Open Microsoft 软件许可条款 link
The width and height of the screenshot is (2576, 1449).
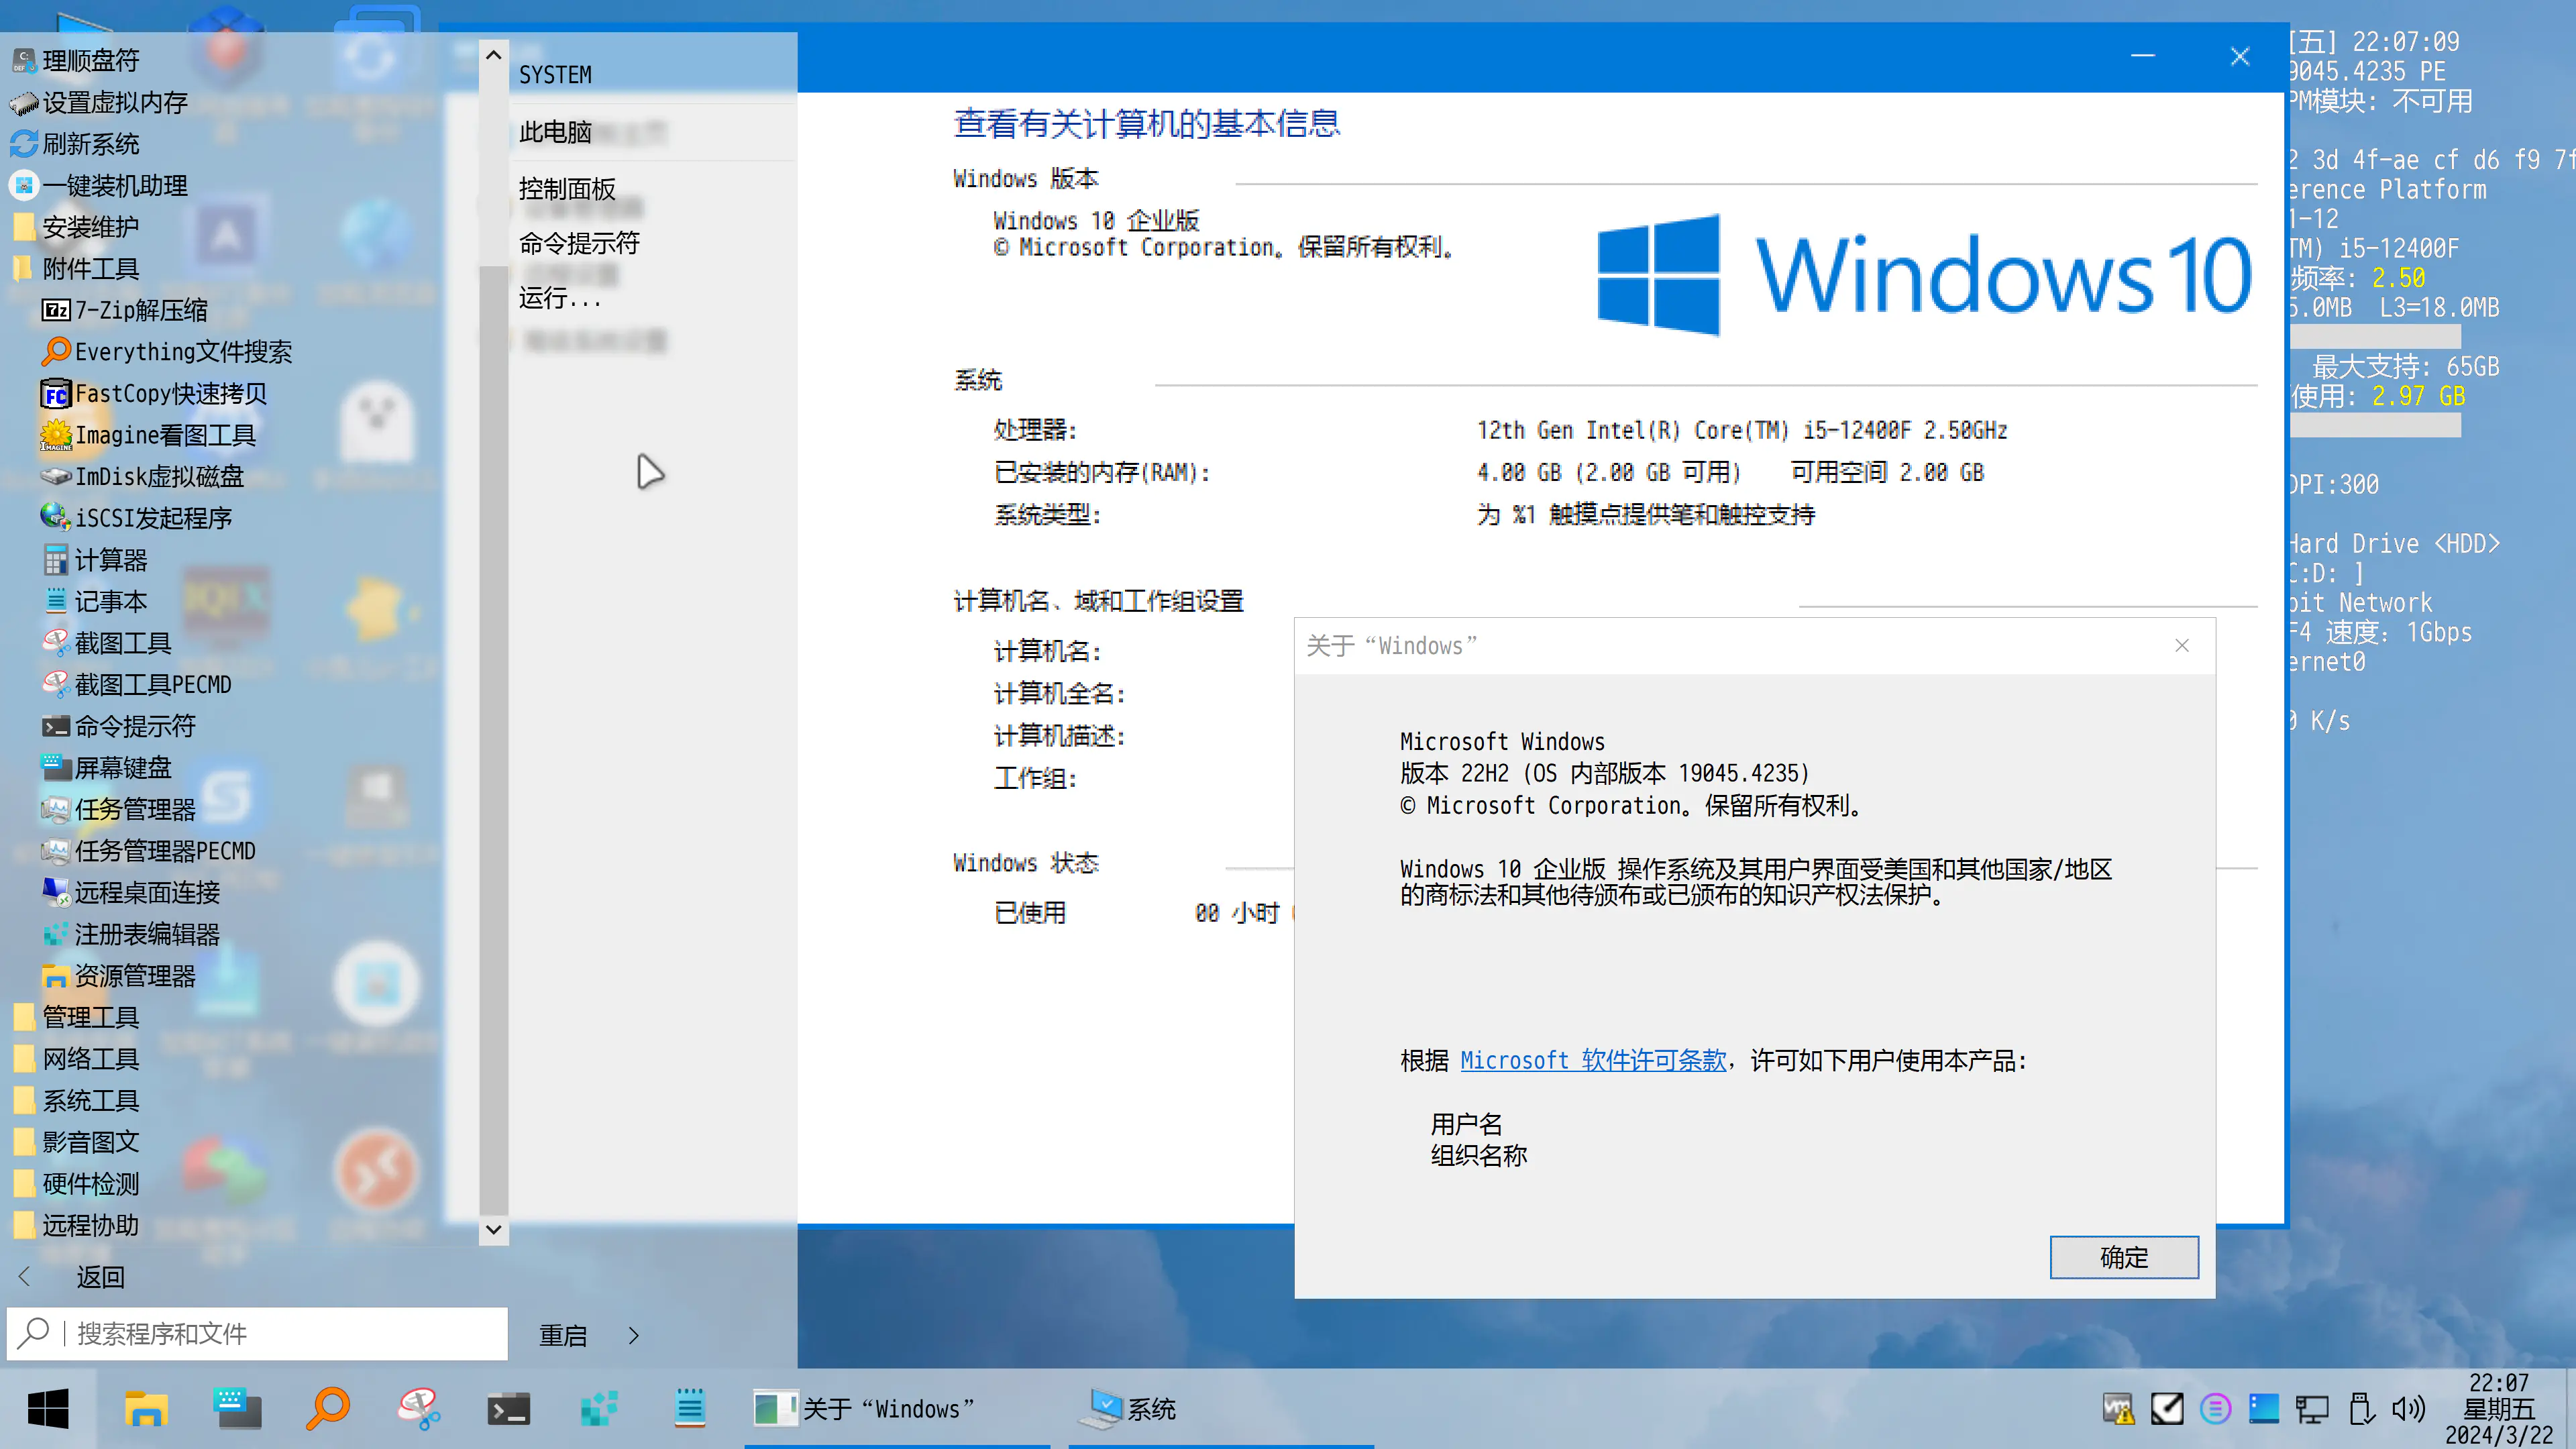(x=1593, y=1060)
